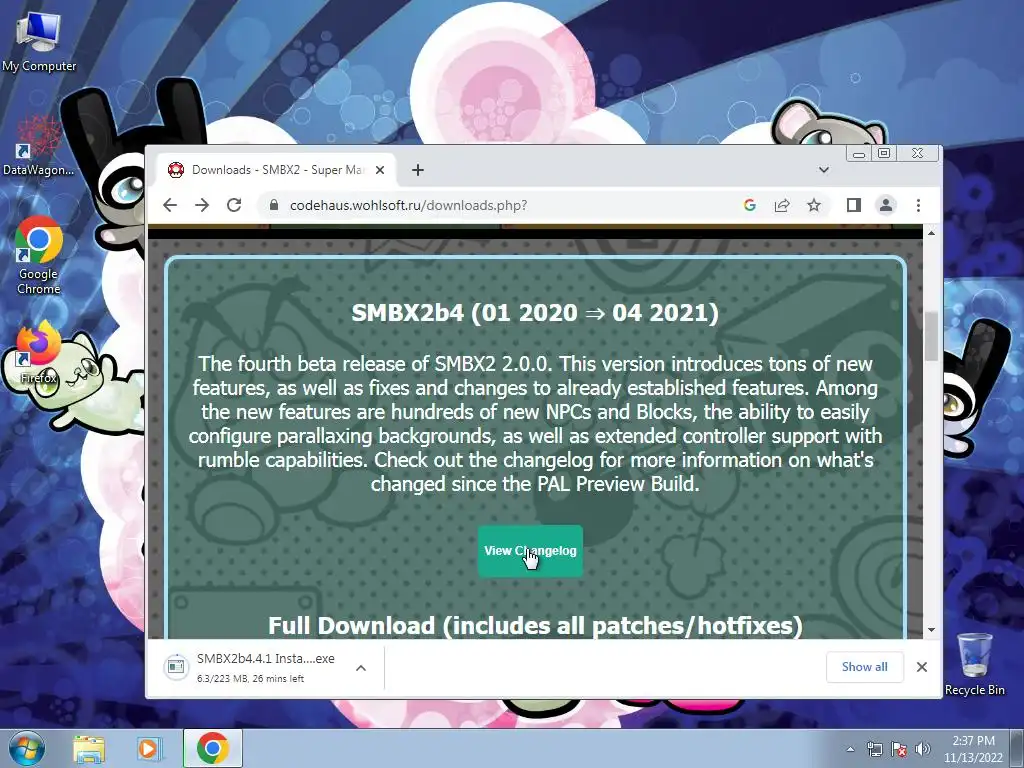Click the Google icon in address bar
The image size is (1024, 768).
tap(750, 205)
